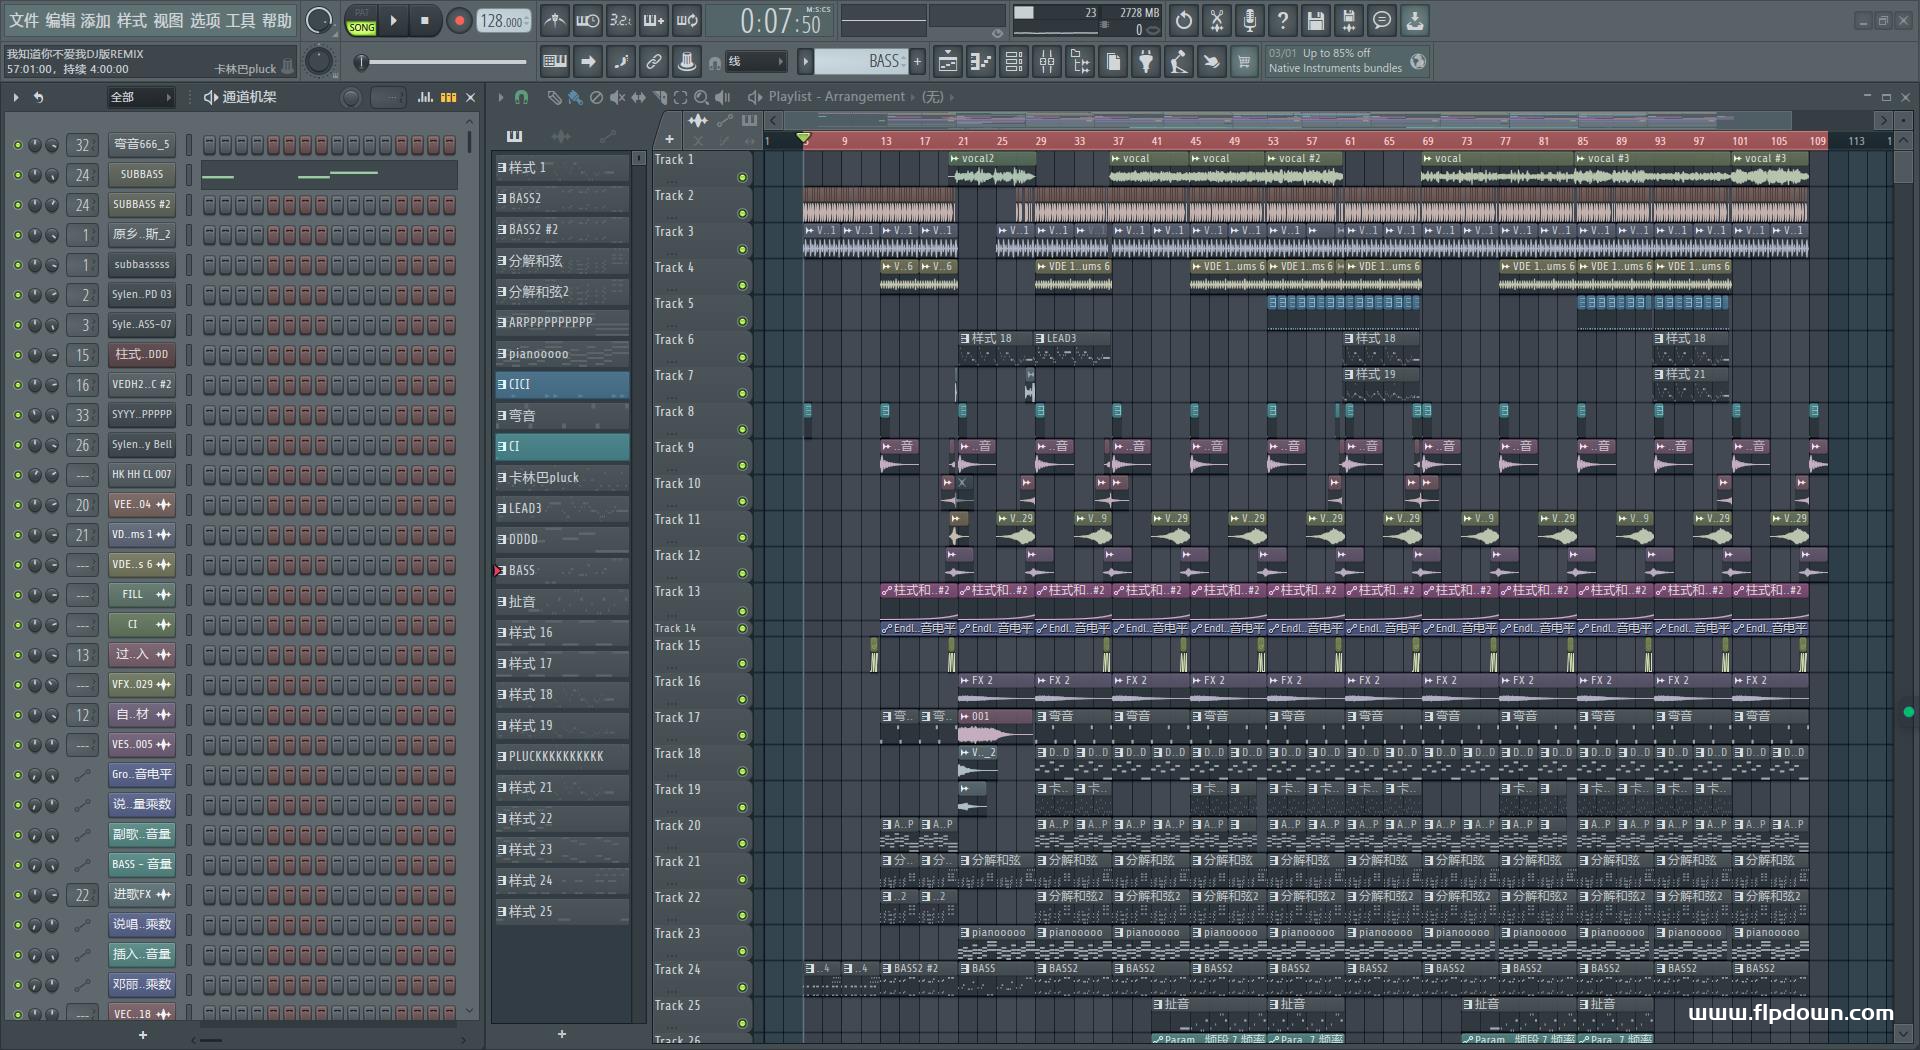Toggle the link controller chain icon
This screenshot has width=1920, height=1050.
click(654, 62)
